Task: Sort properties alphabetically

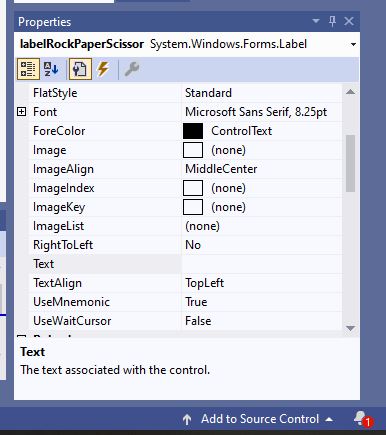Action: pos(51,69)
